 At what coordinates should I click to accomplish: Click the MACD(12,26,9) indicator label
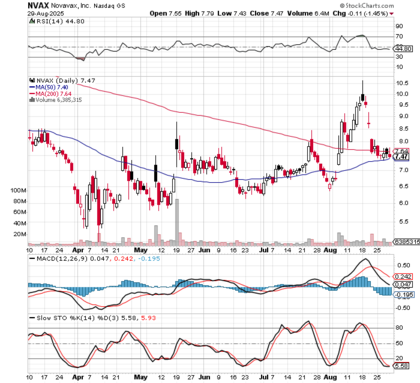62,259
